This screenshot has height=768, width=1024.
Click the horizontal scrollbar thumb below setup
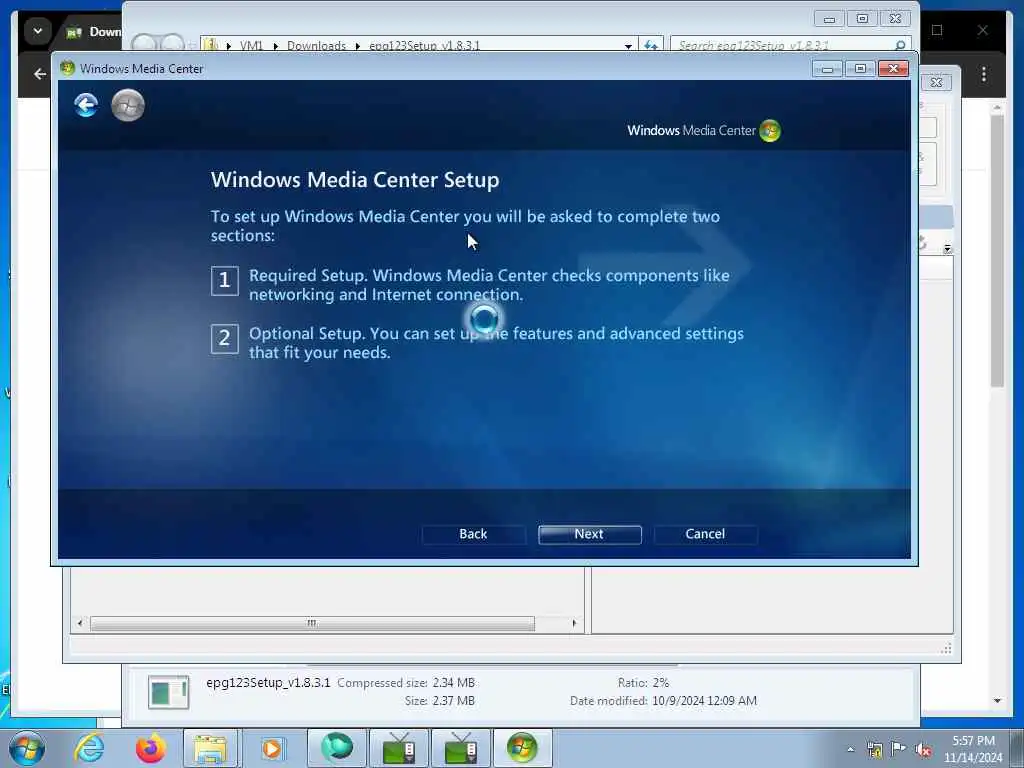(312, 623)
